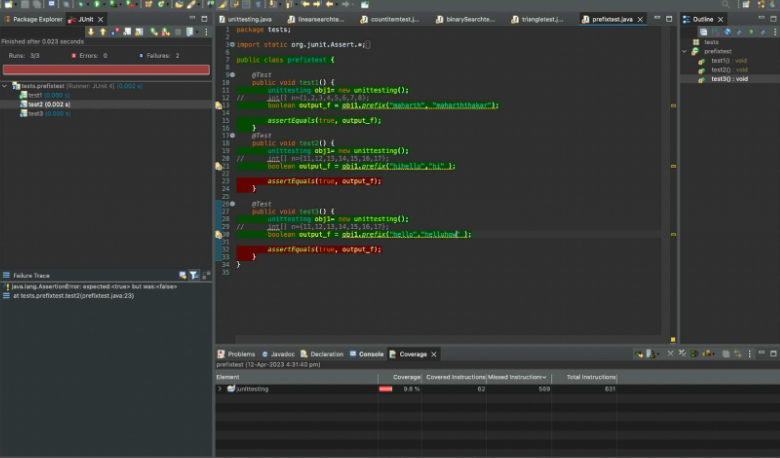This screenshot has height=458, width=780.
Task: Collapse prefixtest class in Outline
Action: [x=686, y=51]
